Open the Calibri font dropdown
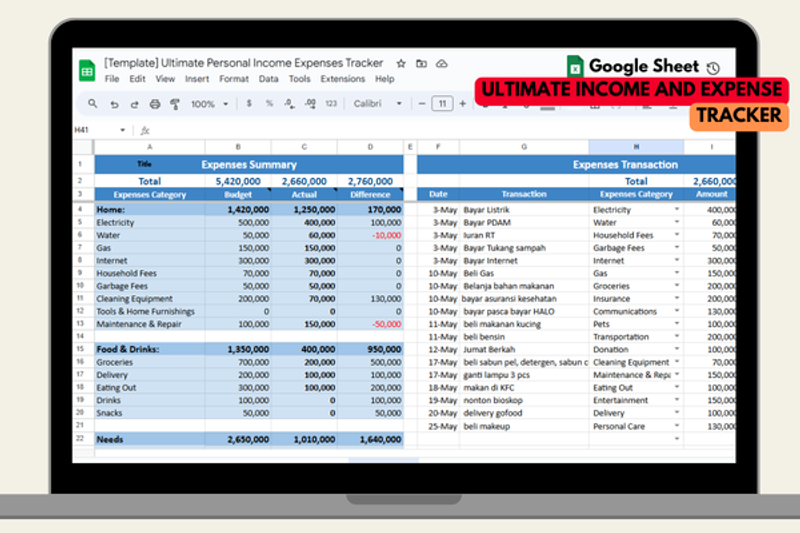Viewport: 800px width, 533px height. [x=378, y=104]
